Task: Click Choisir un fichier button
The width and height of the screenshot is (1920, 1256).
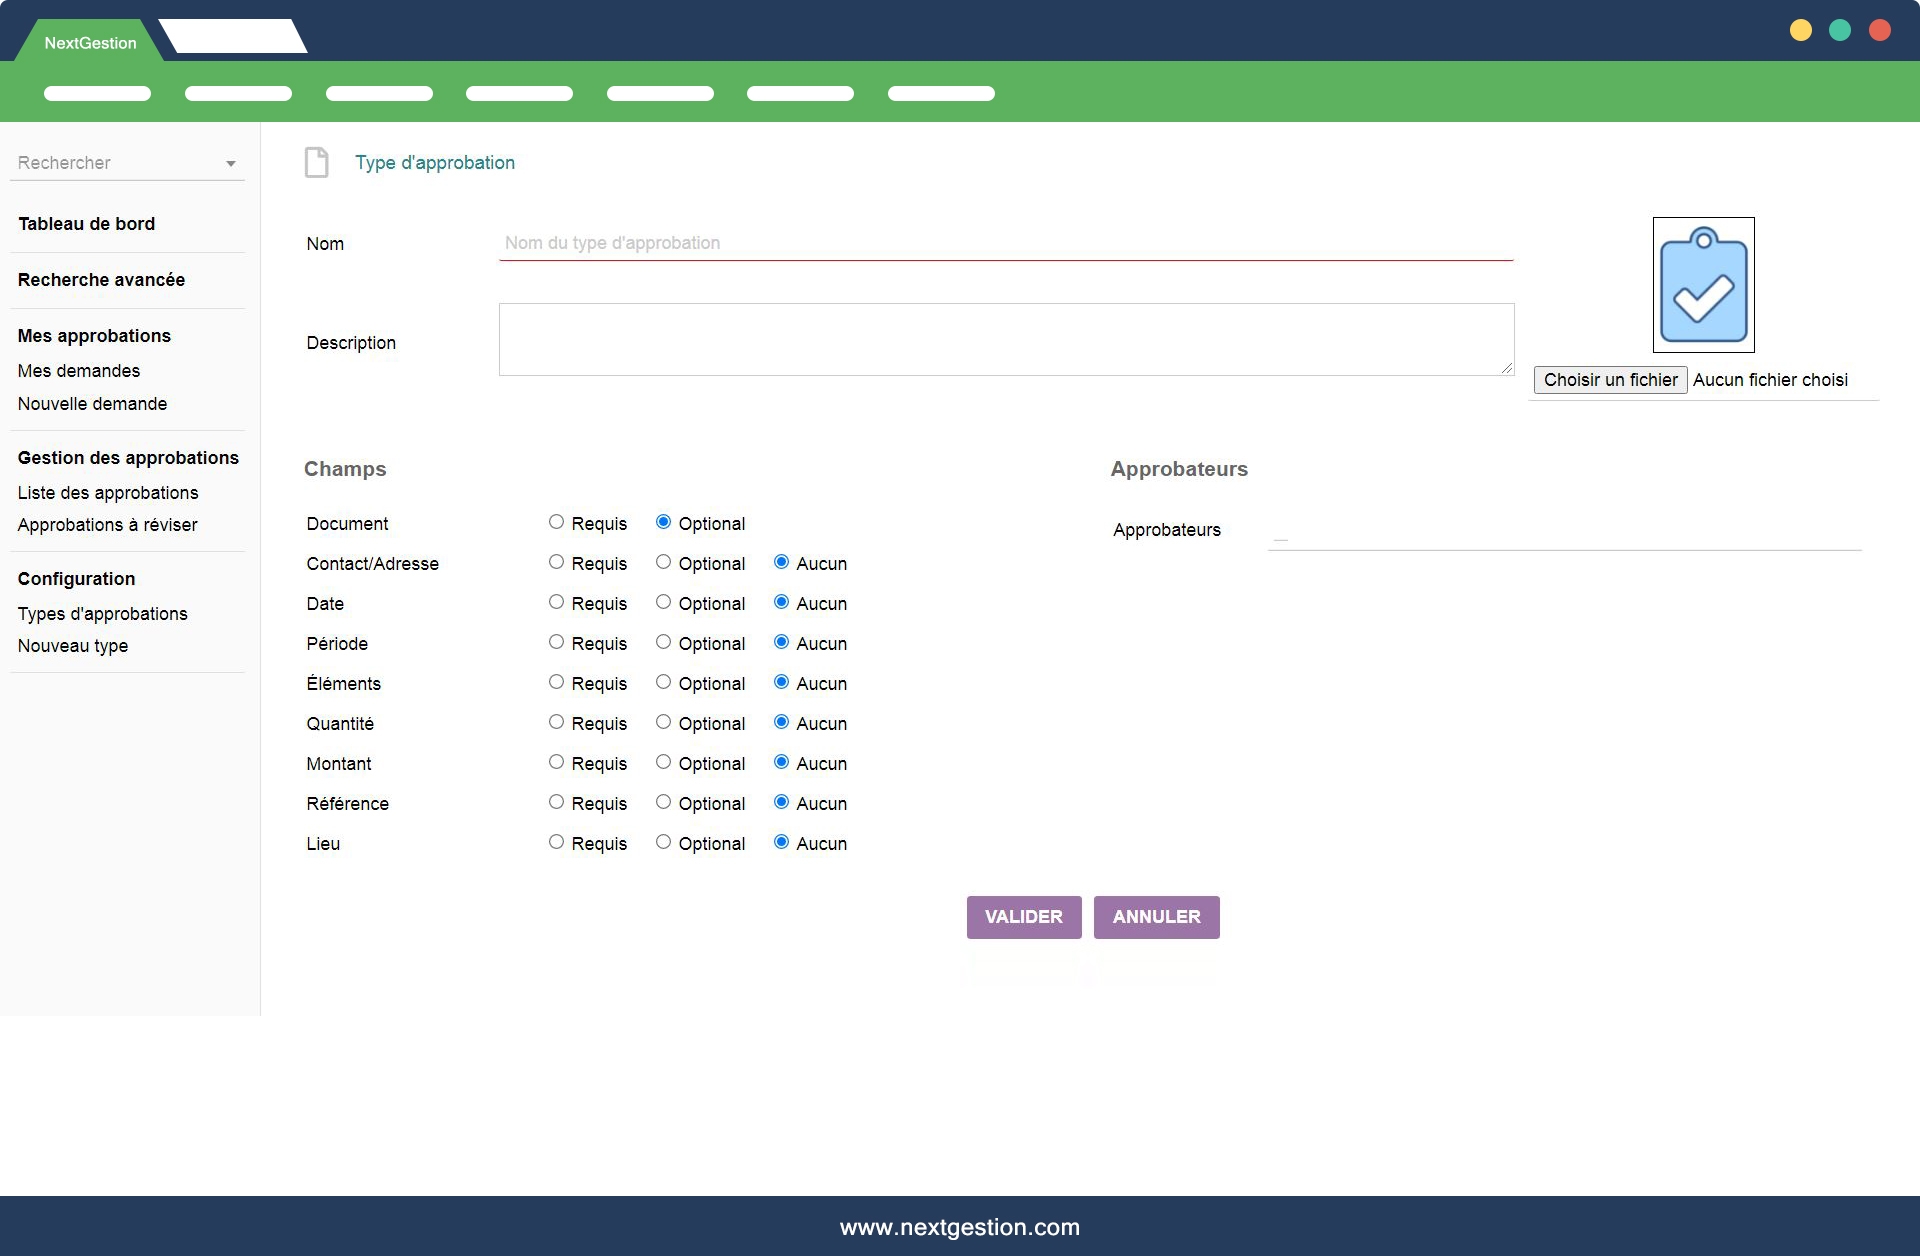Action: (x=1610, y=380)
